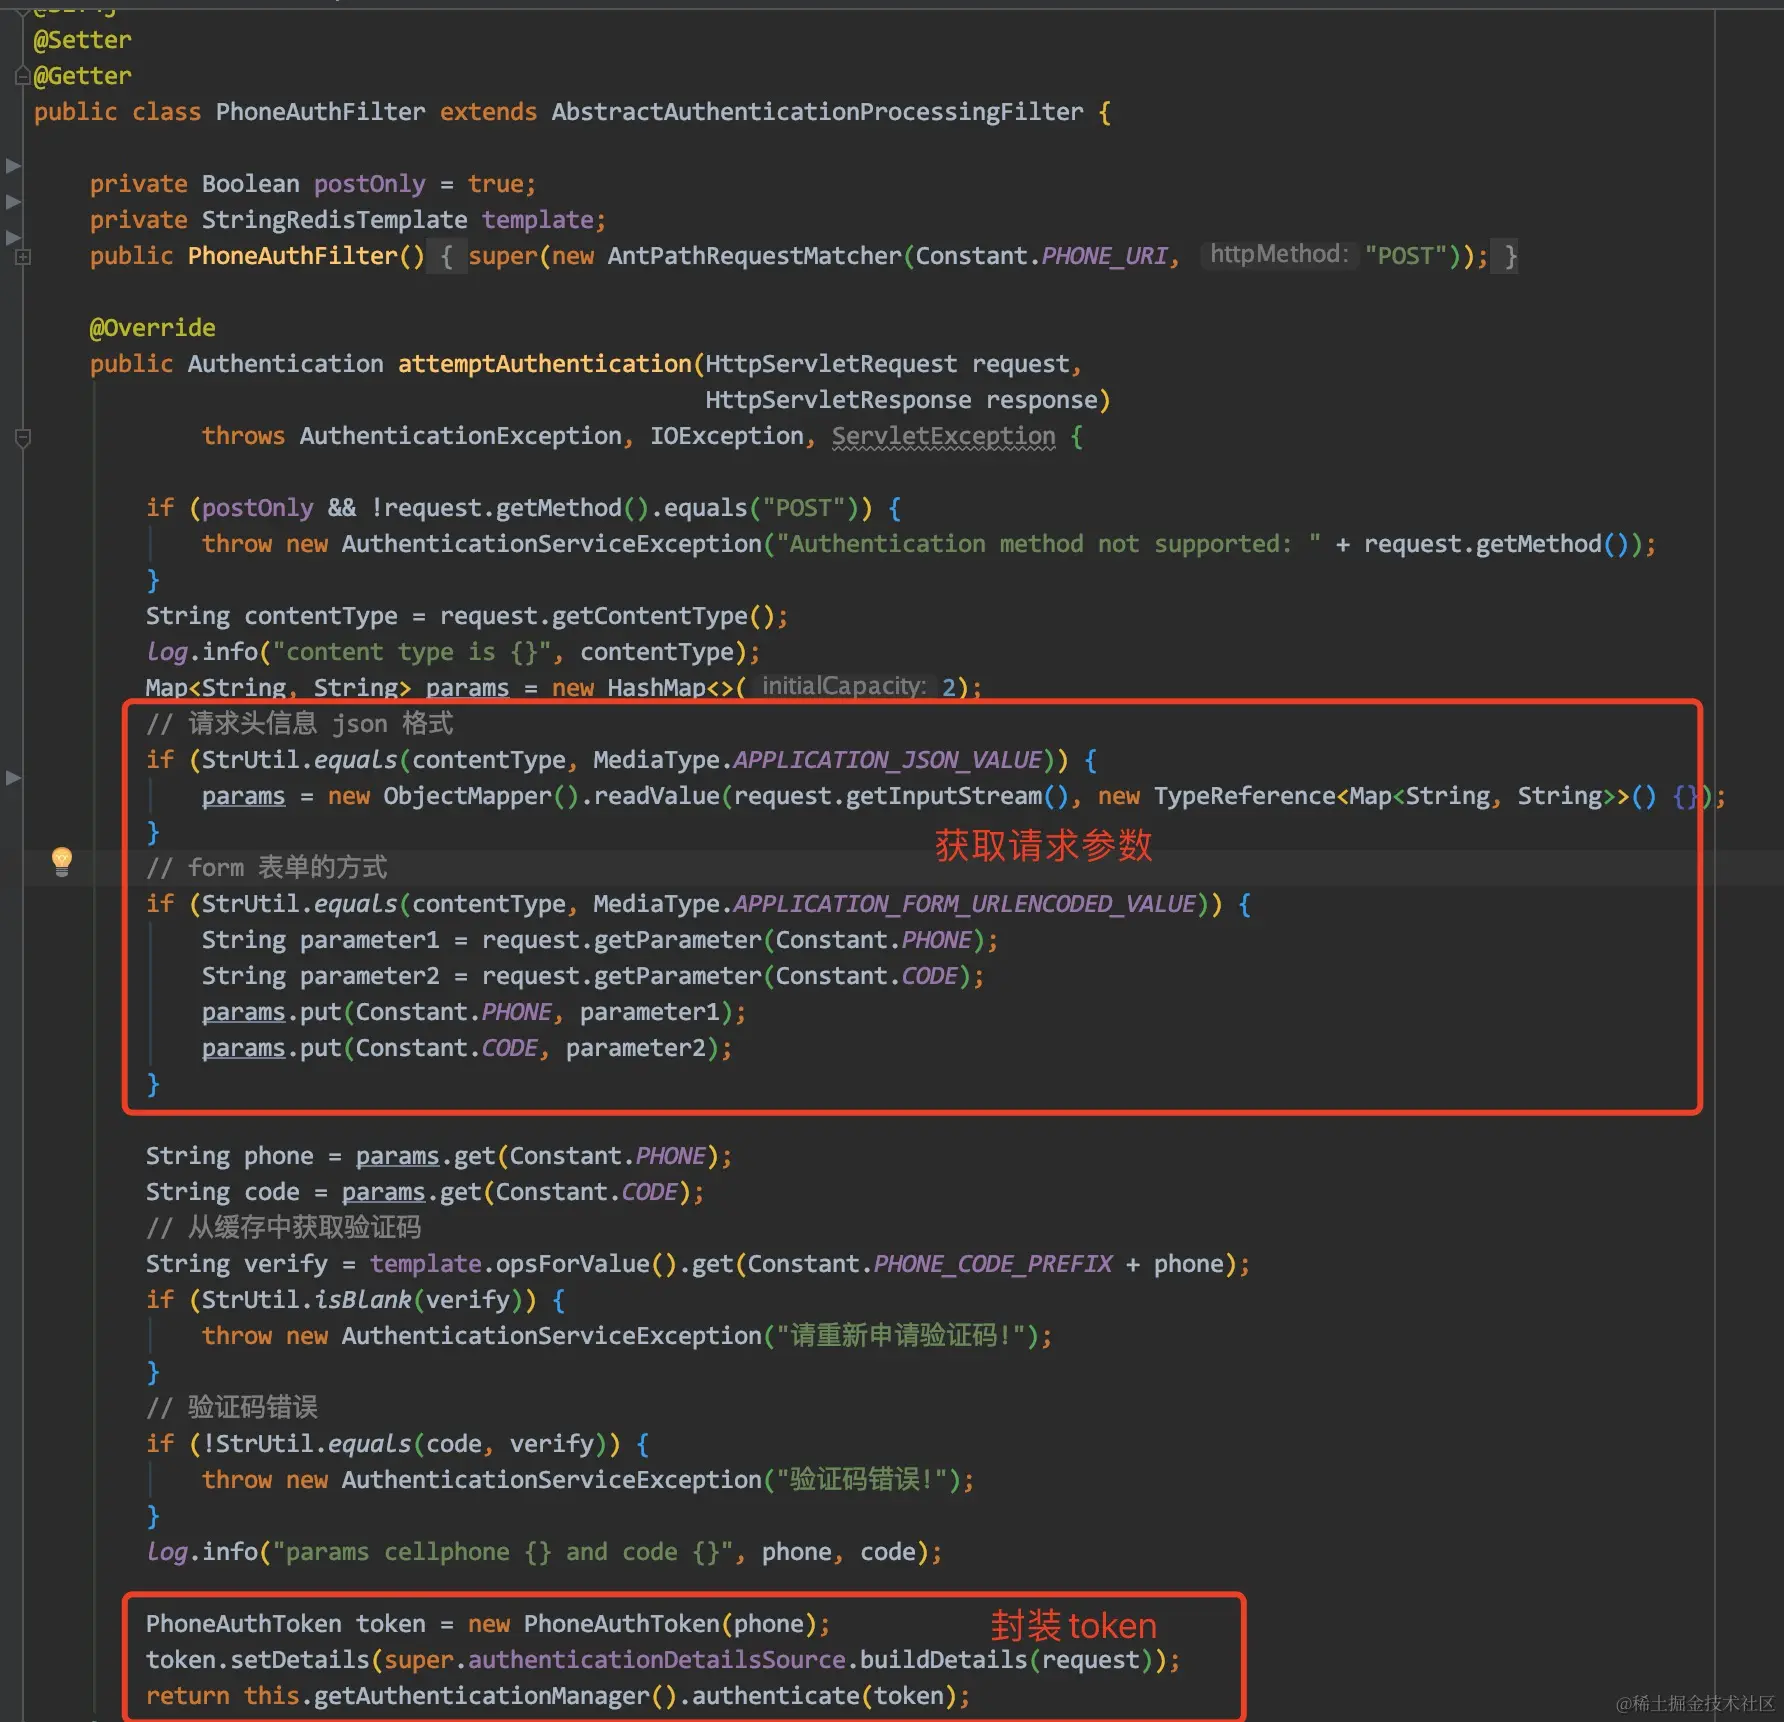1784x1722 pixels.
Task: Click the httpMethod: parameter hint
Action: tap(1279, 254)
